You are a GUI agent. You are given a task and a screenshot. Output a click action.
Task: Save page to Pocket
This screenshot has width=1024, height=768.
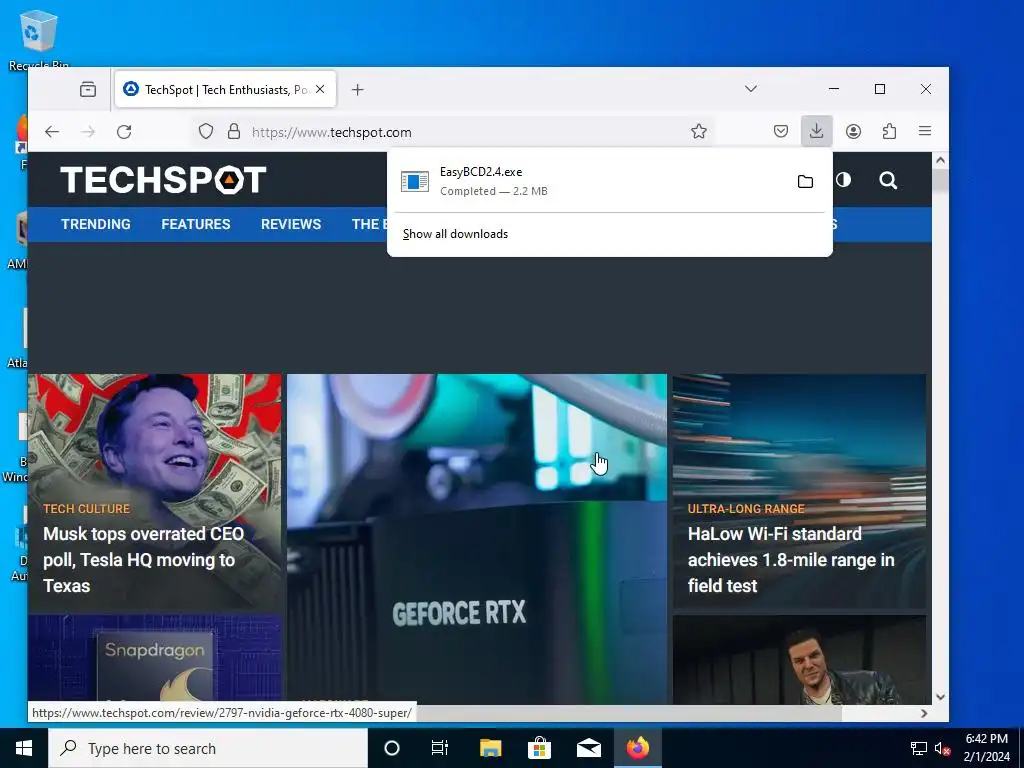point(780,131)
